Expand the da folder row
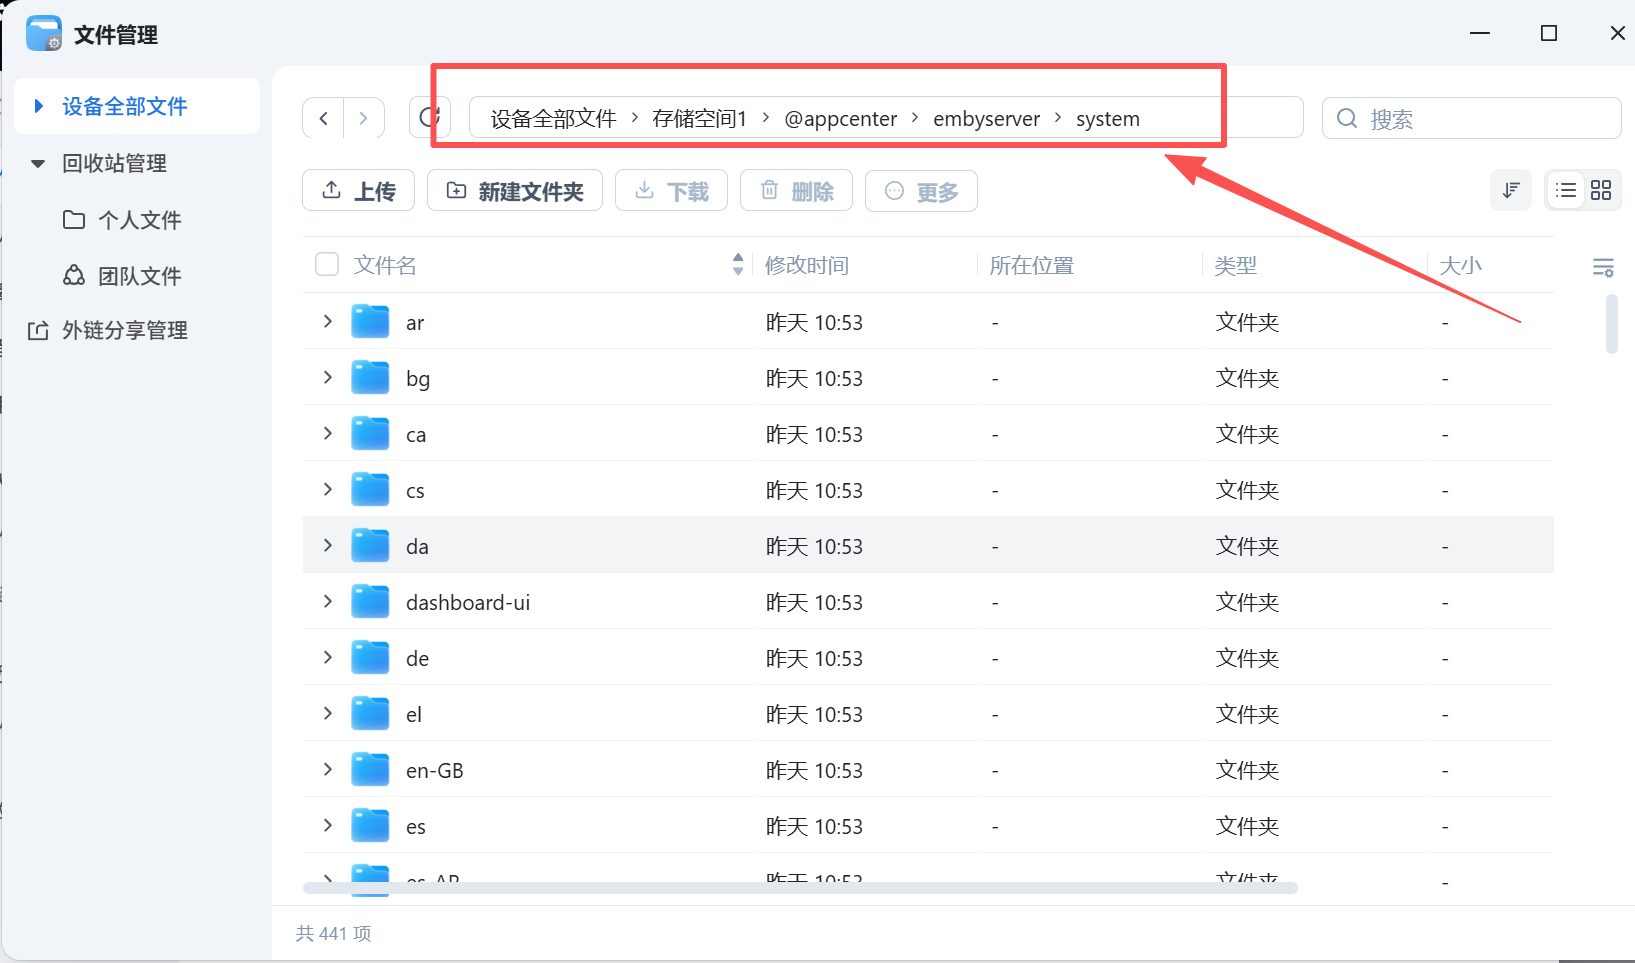1635x963 pixels. [328, 545]
